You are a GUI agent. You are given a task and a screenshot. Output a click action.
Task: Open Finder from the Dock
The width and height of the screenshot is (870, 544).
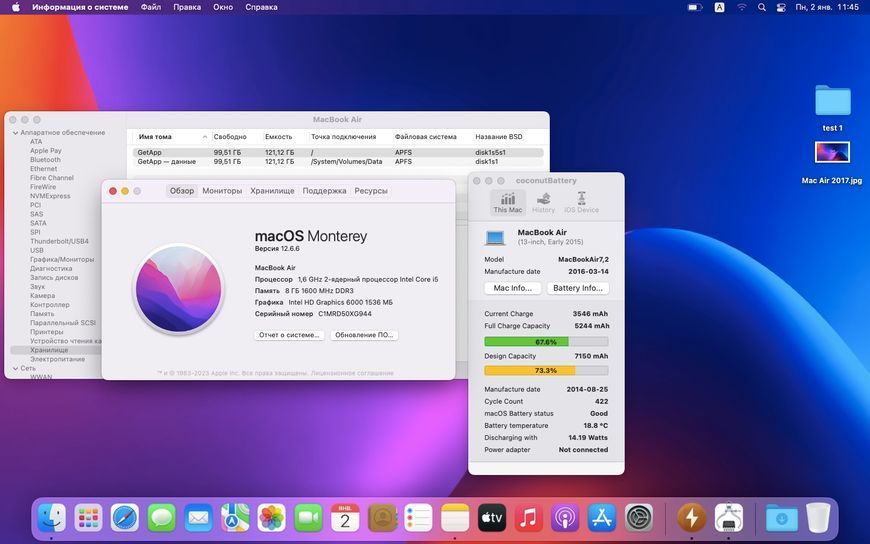tap(52, 518)
